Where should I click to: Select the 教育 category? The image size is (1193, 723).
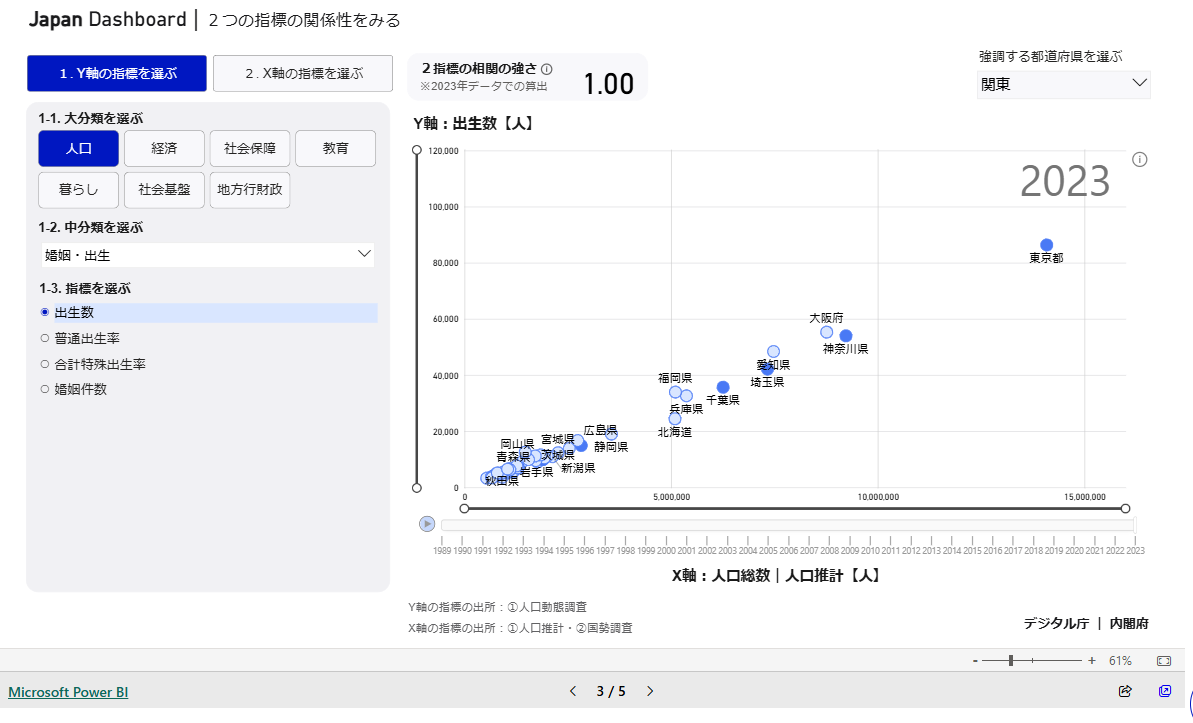tap(336, 148)
